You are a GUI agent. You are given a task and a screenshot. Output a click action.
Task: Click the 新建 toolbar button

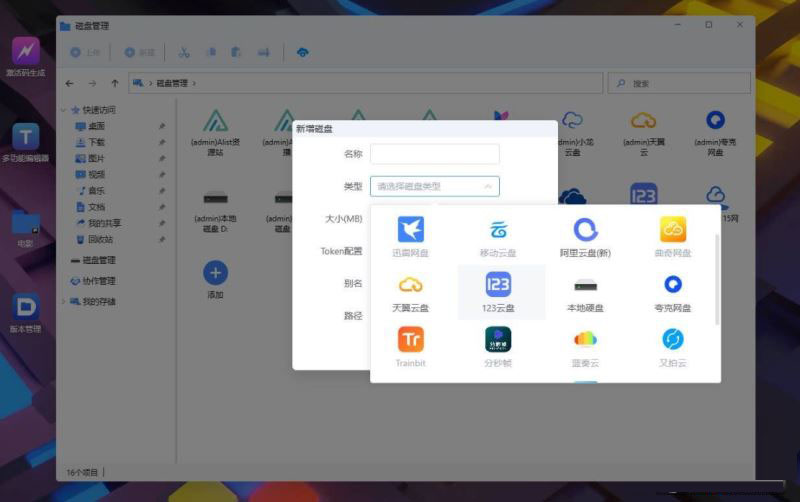(x=139, y=52)
